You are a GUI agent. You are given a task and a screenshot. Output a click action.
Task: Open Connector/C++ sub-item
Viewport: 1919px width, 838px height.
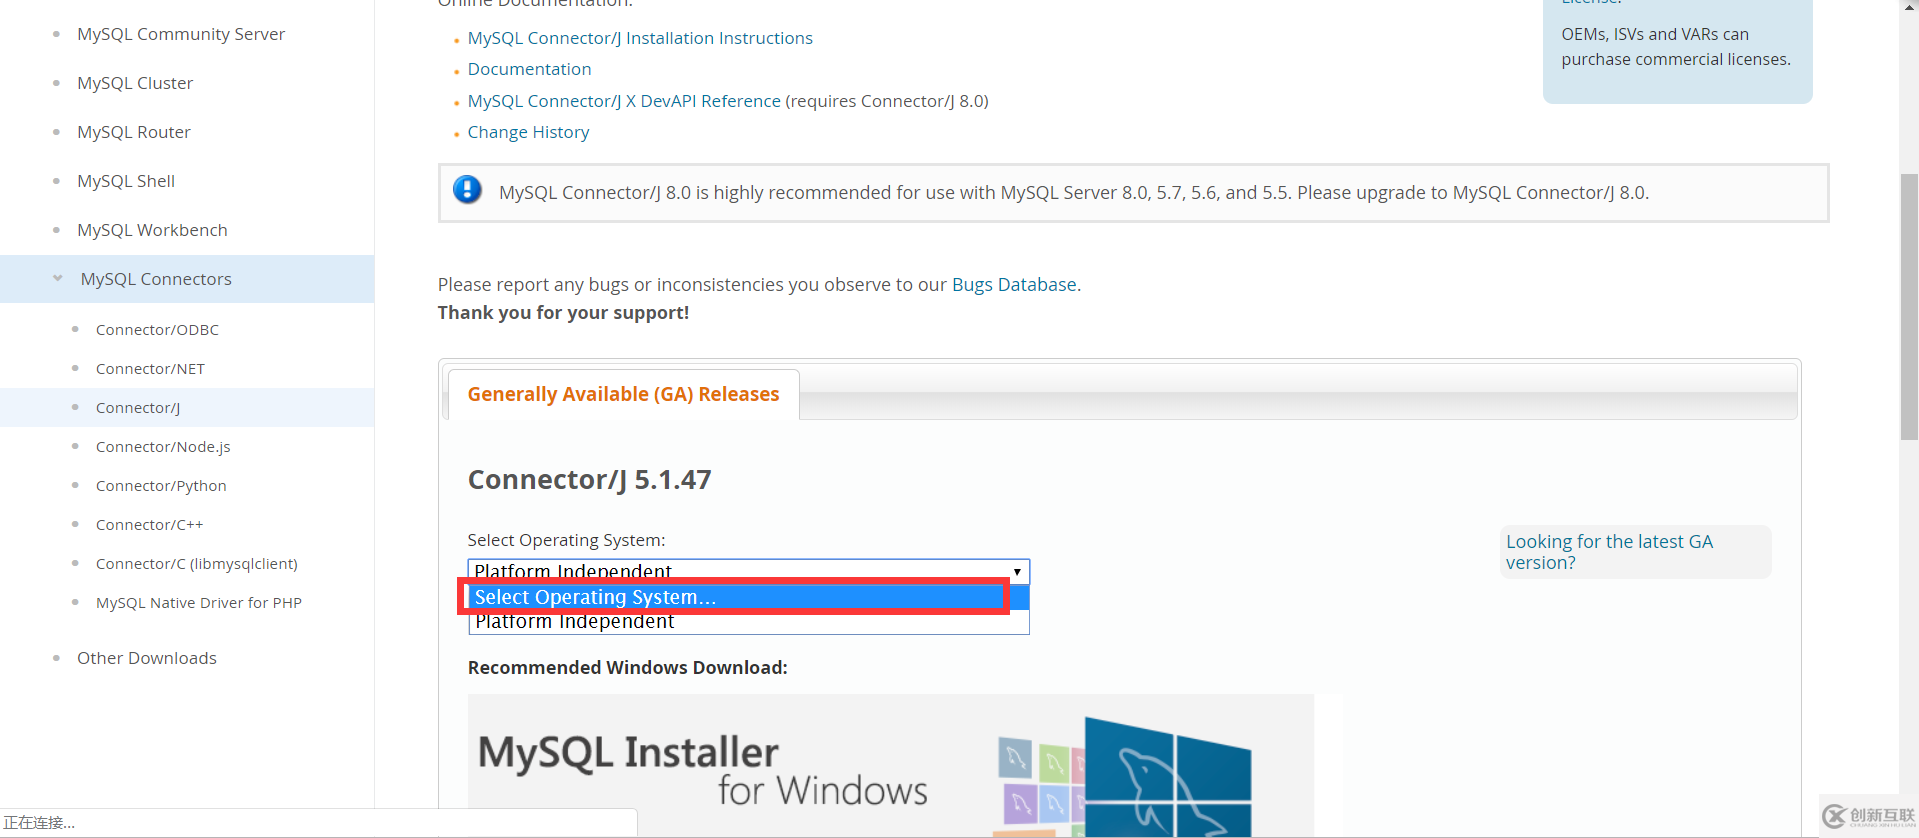(x=149, y=525)
